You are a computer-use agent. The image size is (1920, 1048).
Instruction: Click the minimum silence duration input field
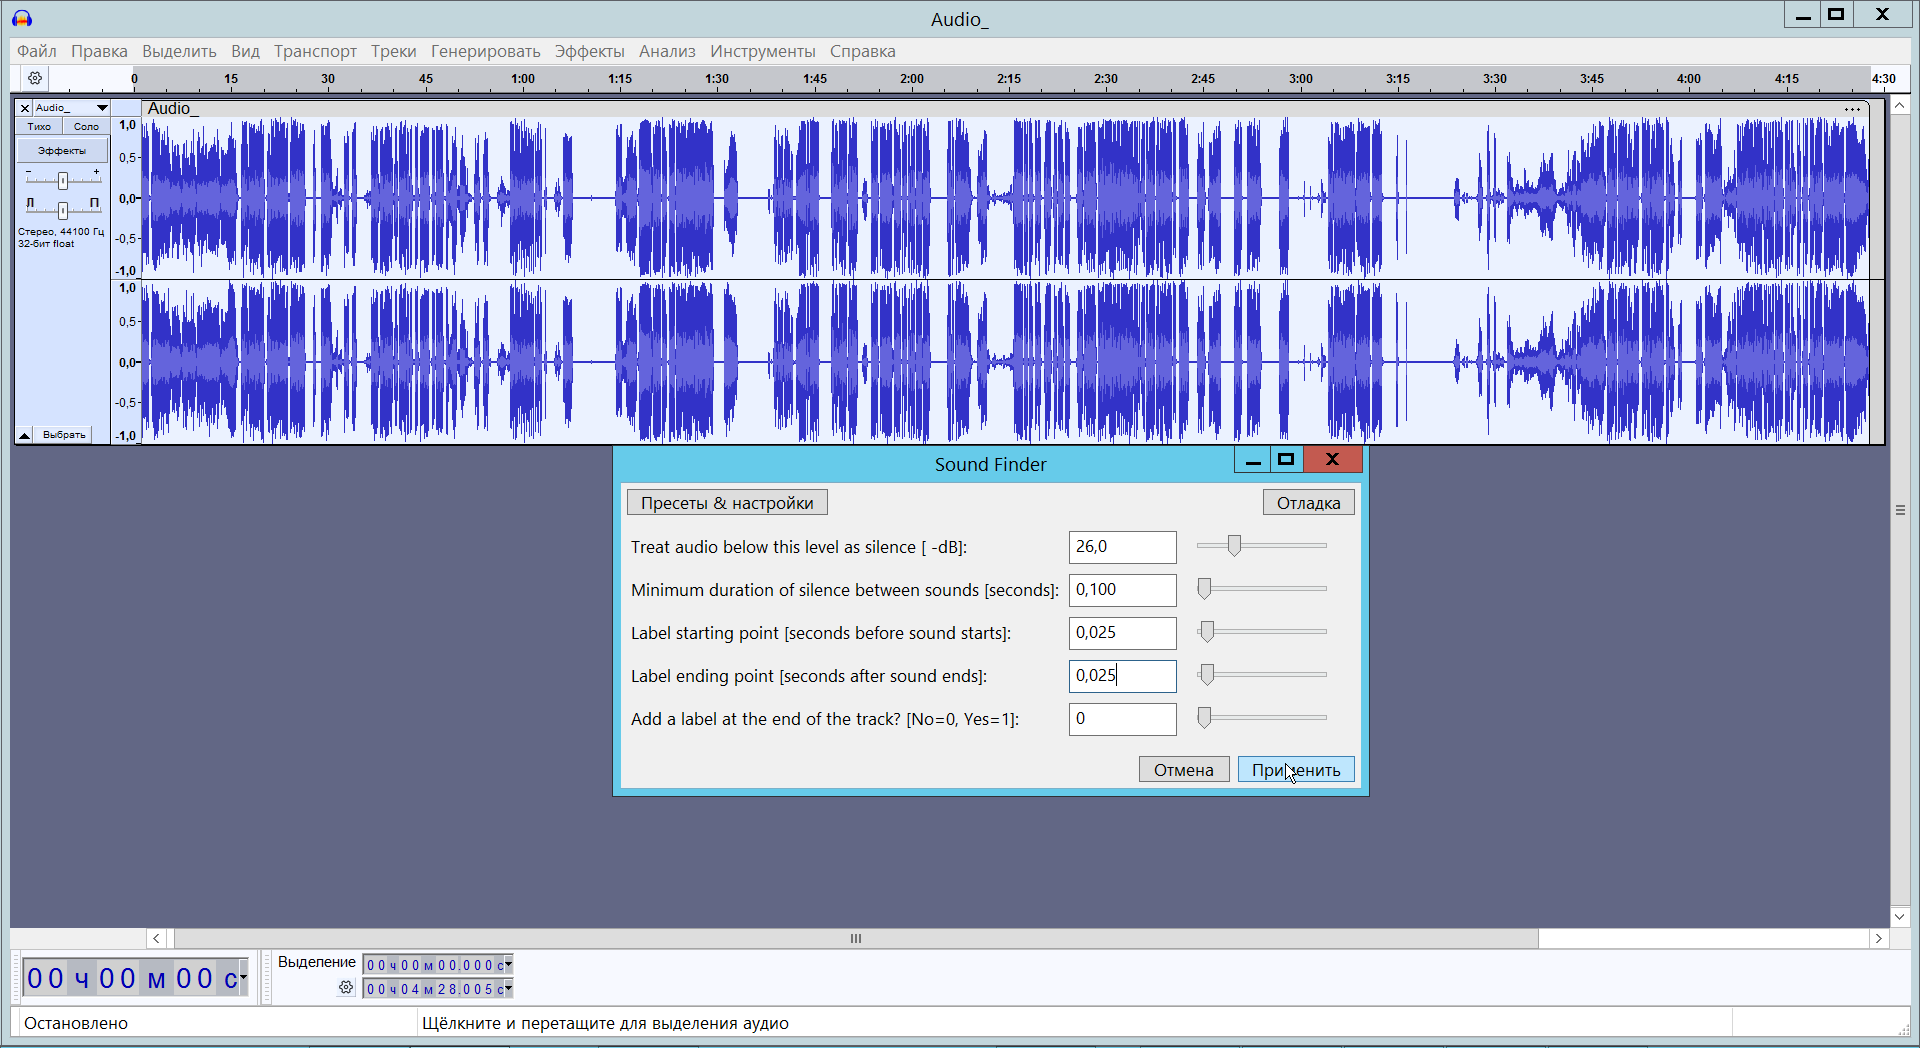pos(1122,590)
